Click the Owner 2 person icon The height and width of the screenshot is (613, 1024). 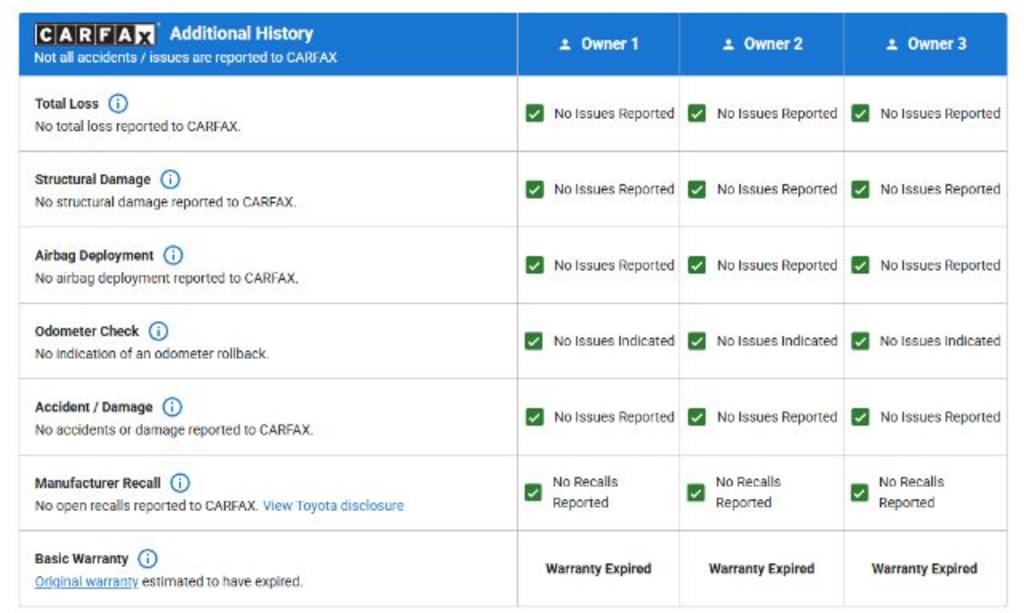click(728, 44)
